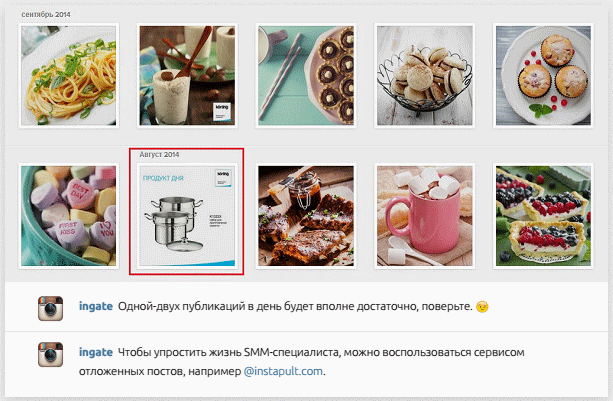Viewport: 613px width, 401px height.
Task: Open the berry tart slices photo
Action: 543,216
